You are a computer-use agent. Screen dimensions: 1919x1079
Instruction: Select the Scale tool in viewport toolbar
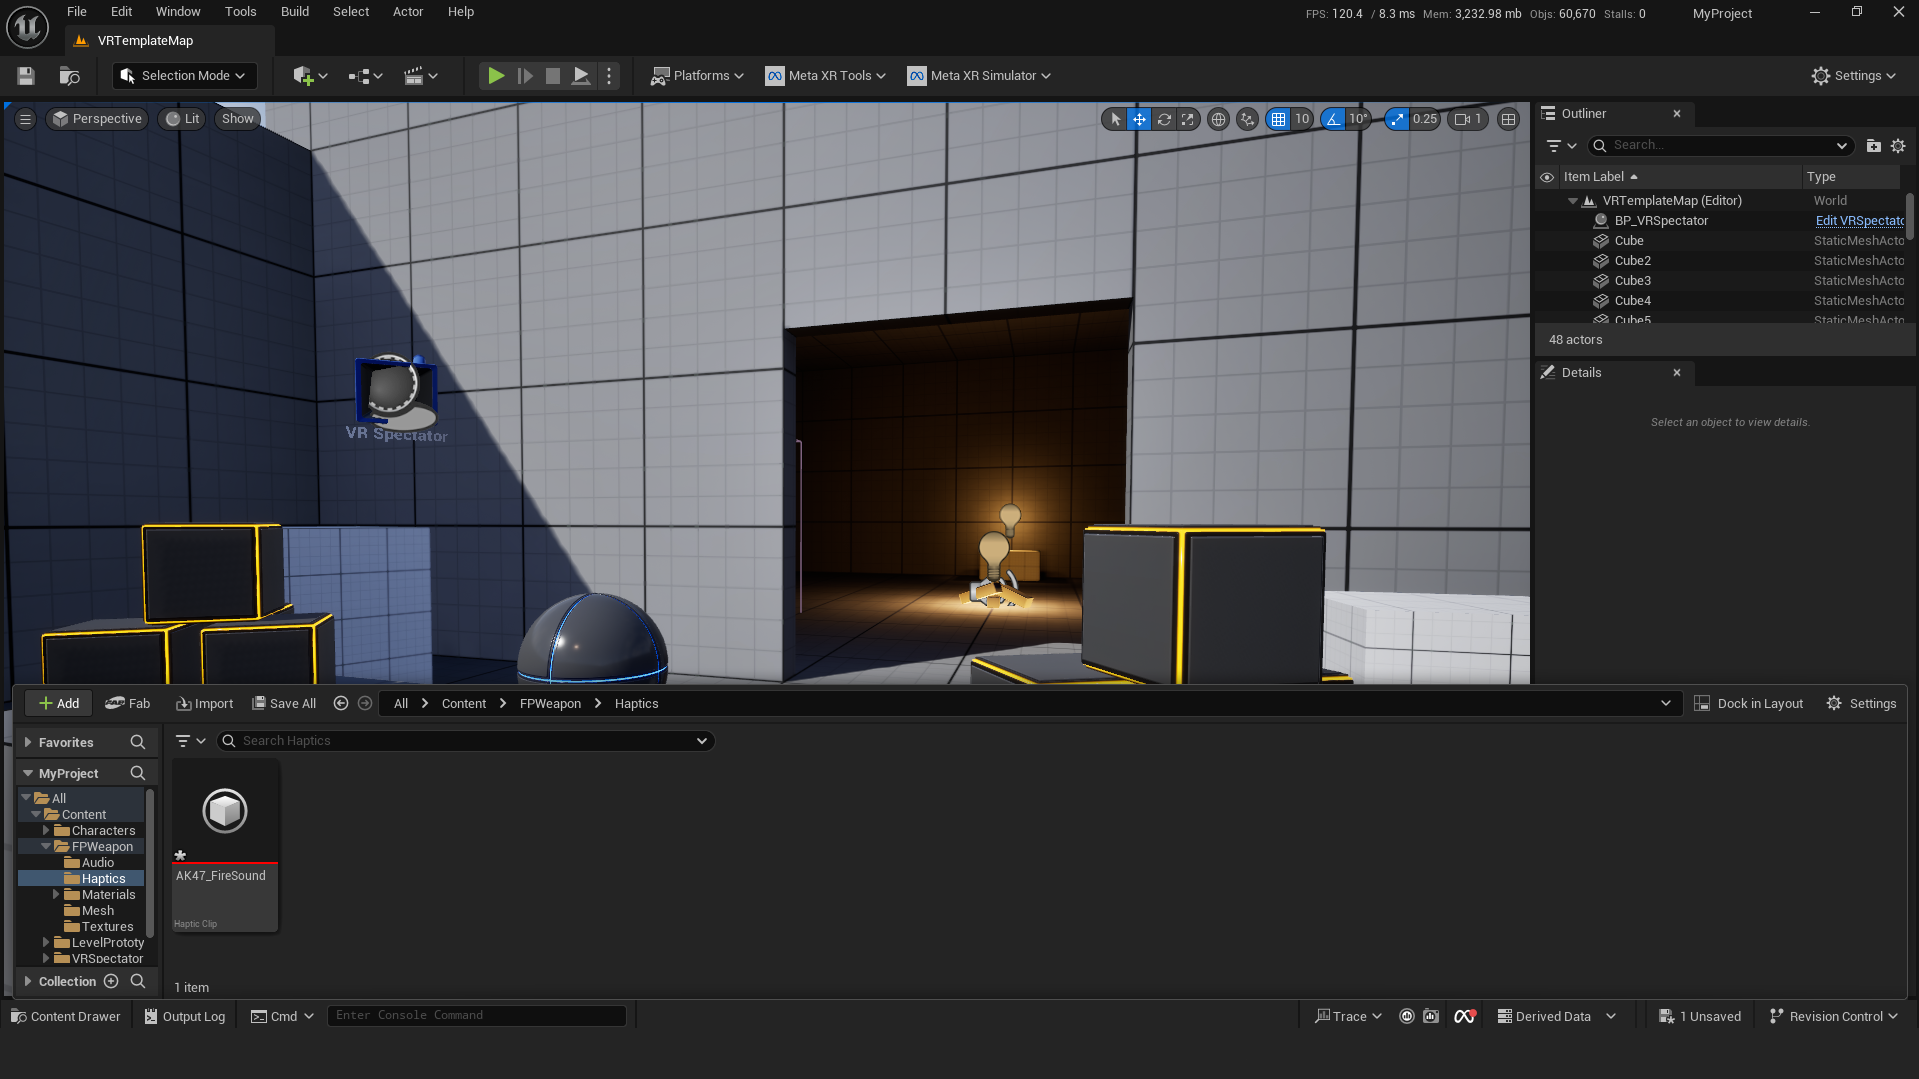[x=1188, y=119]
